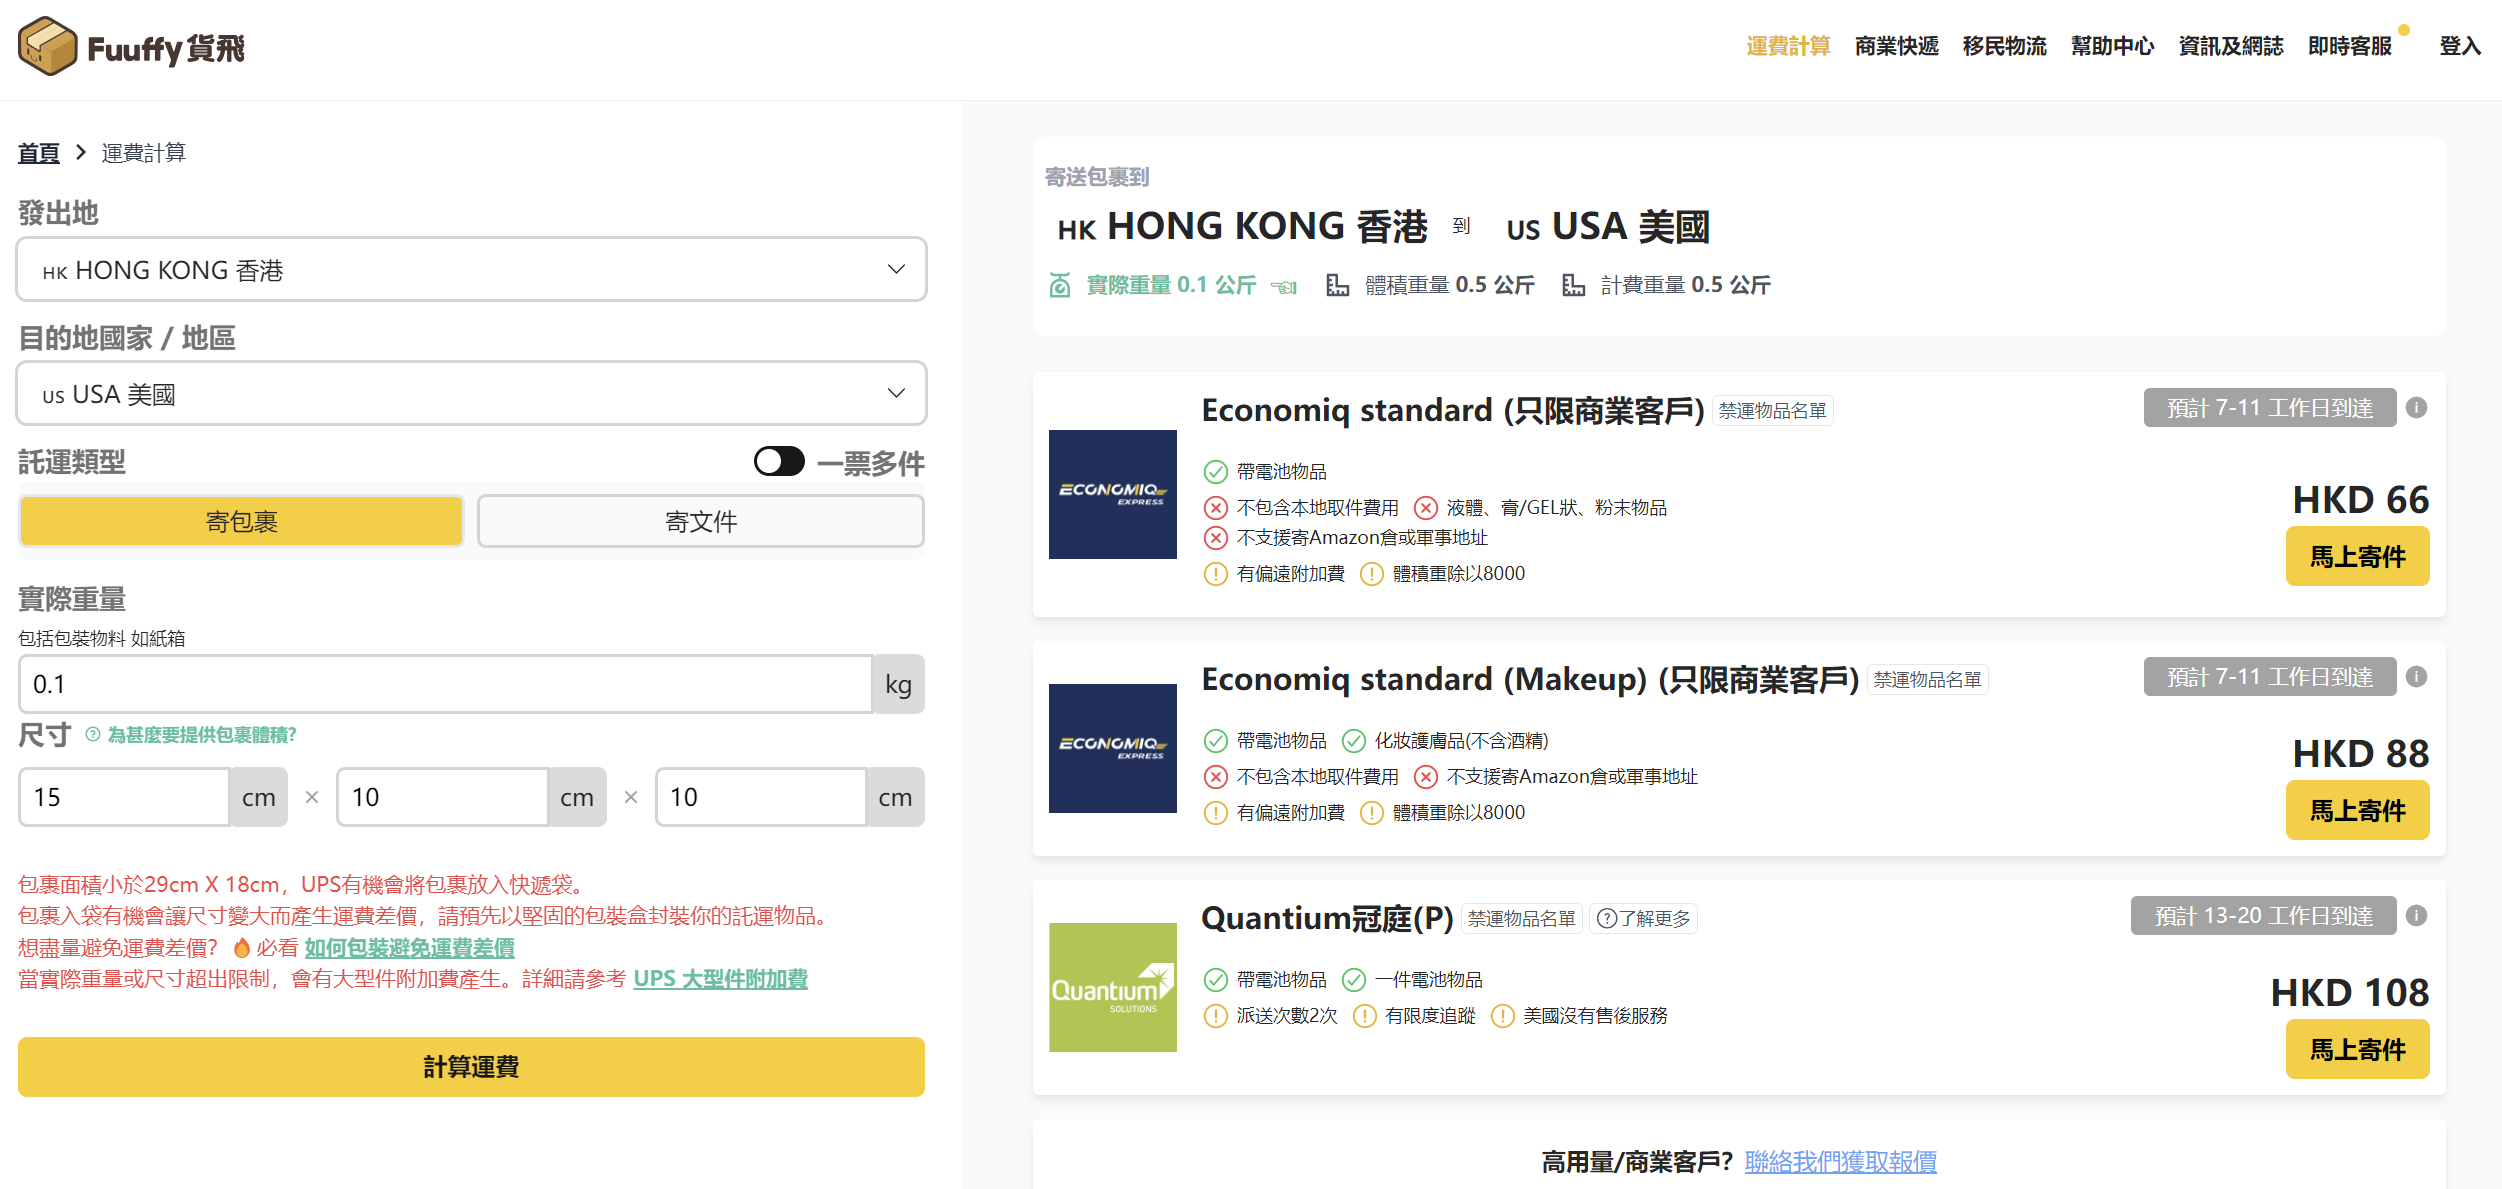
Task: Select the 寄包裹 shipment type
Action: (241, 521)
